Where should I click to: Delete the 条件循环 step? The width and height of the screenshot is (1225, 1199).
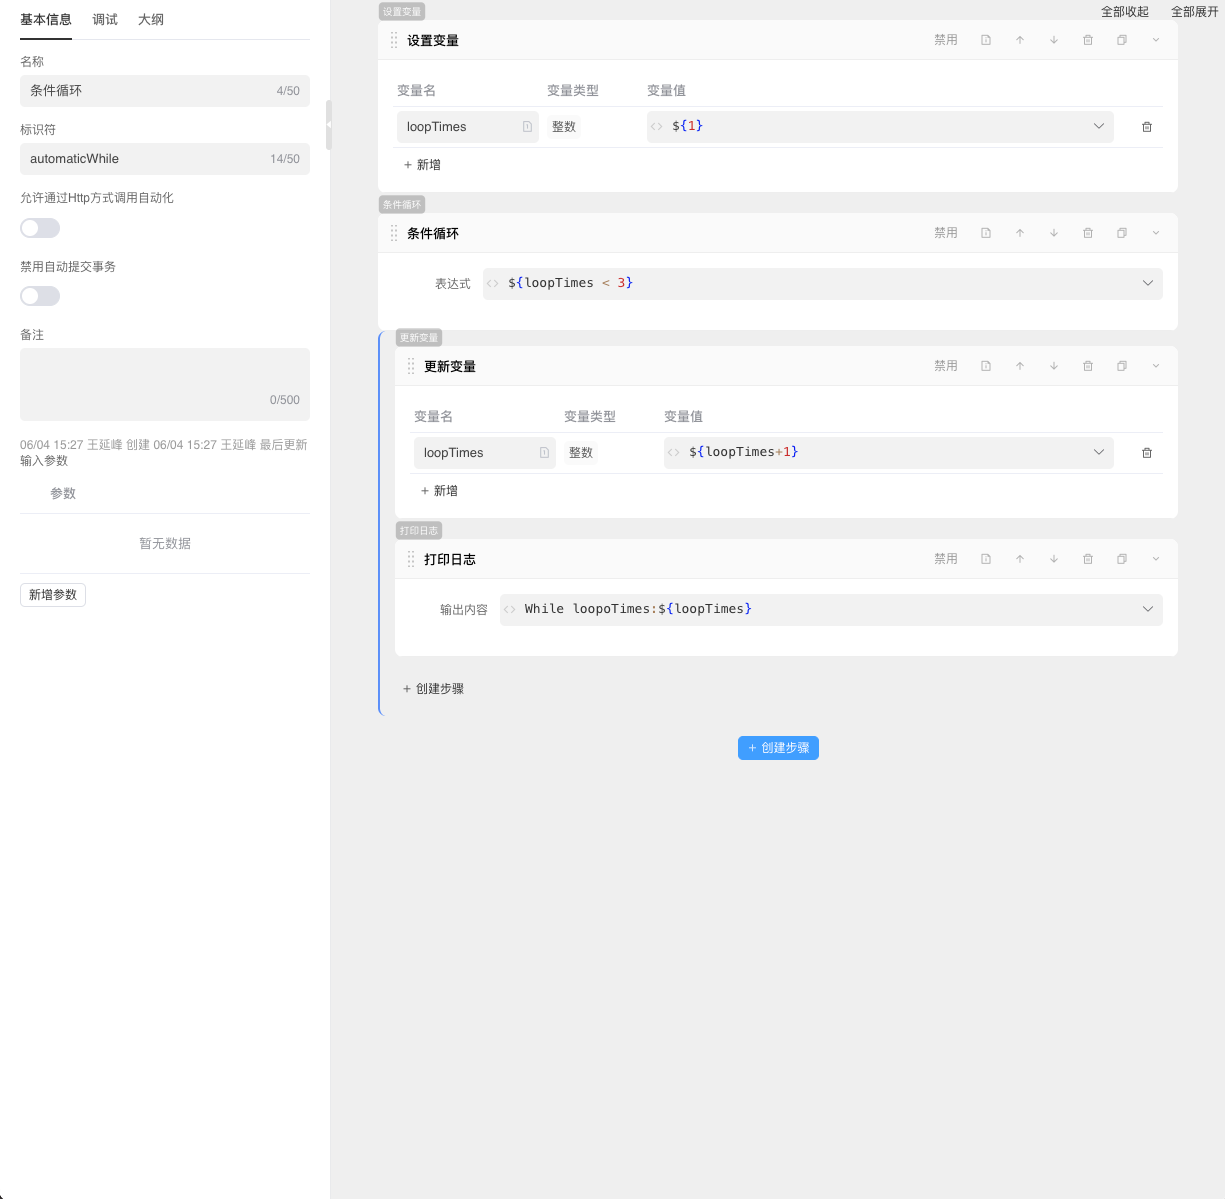pos(1088,233)
